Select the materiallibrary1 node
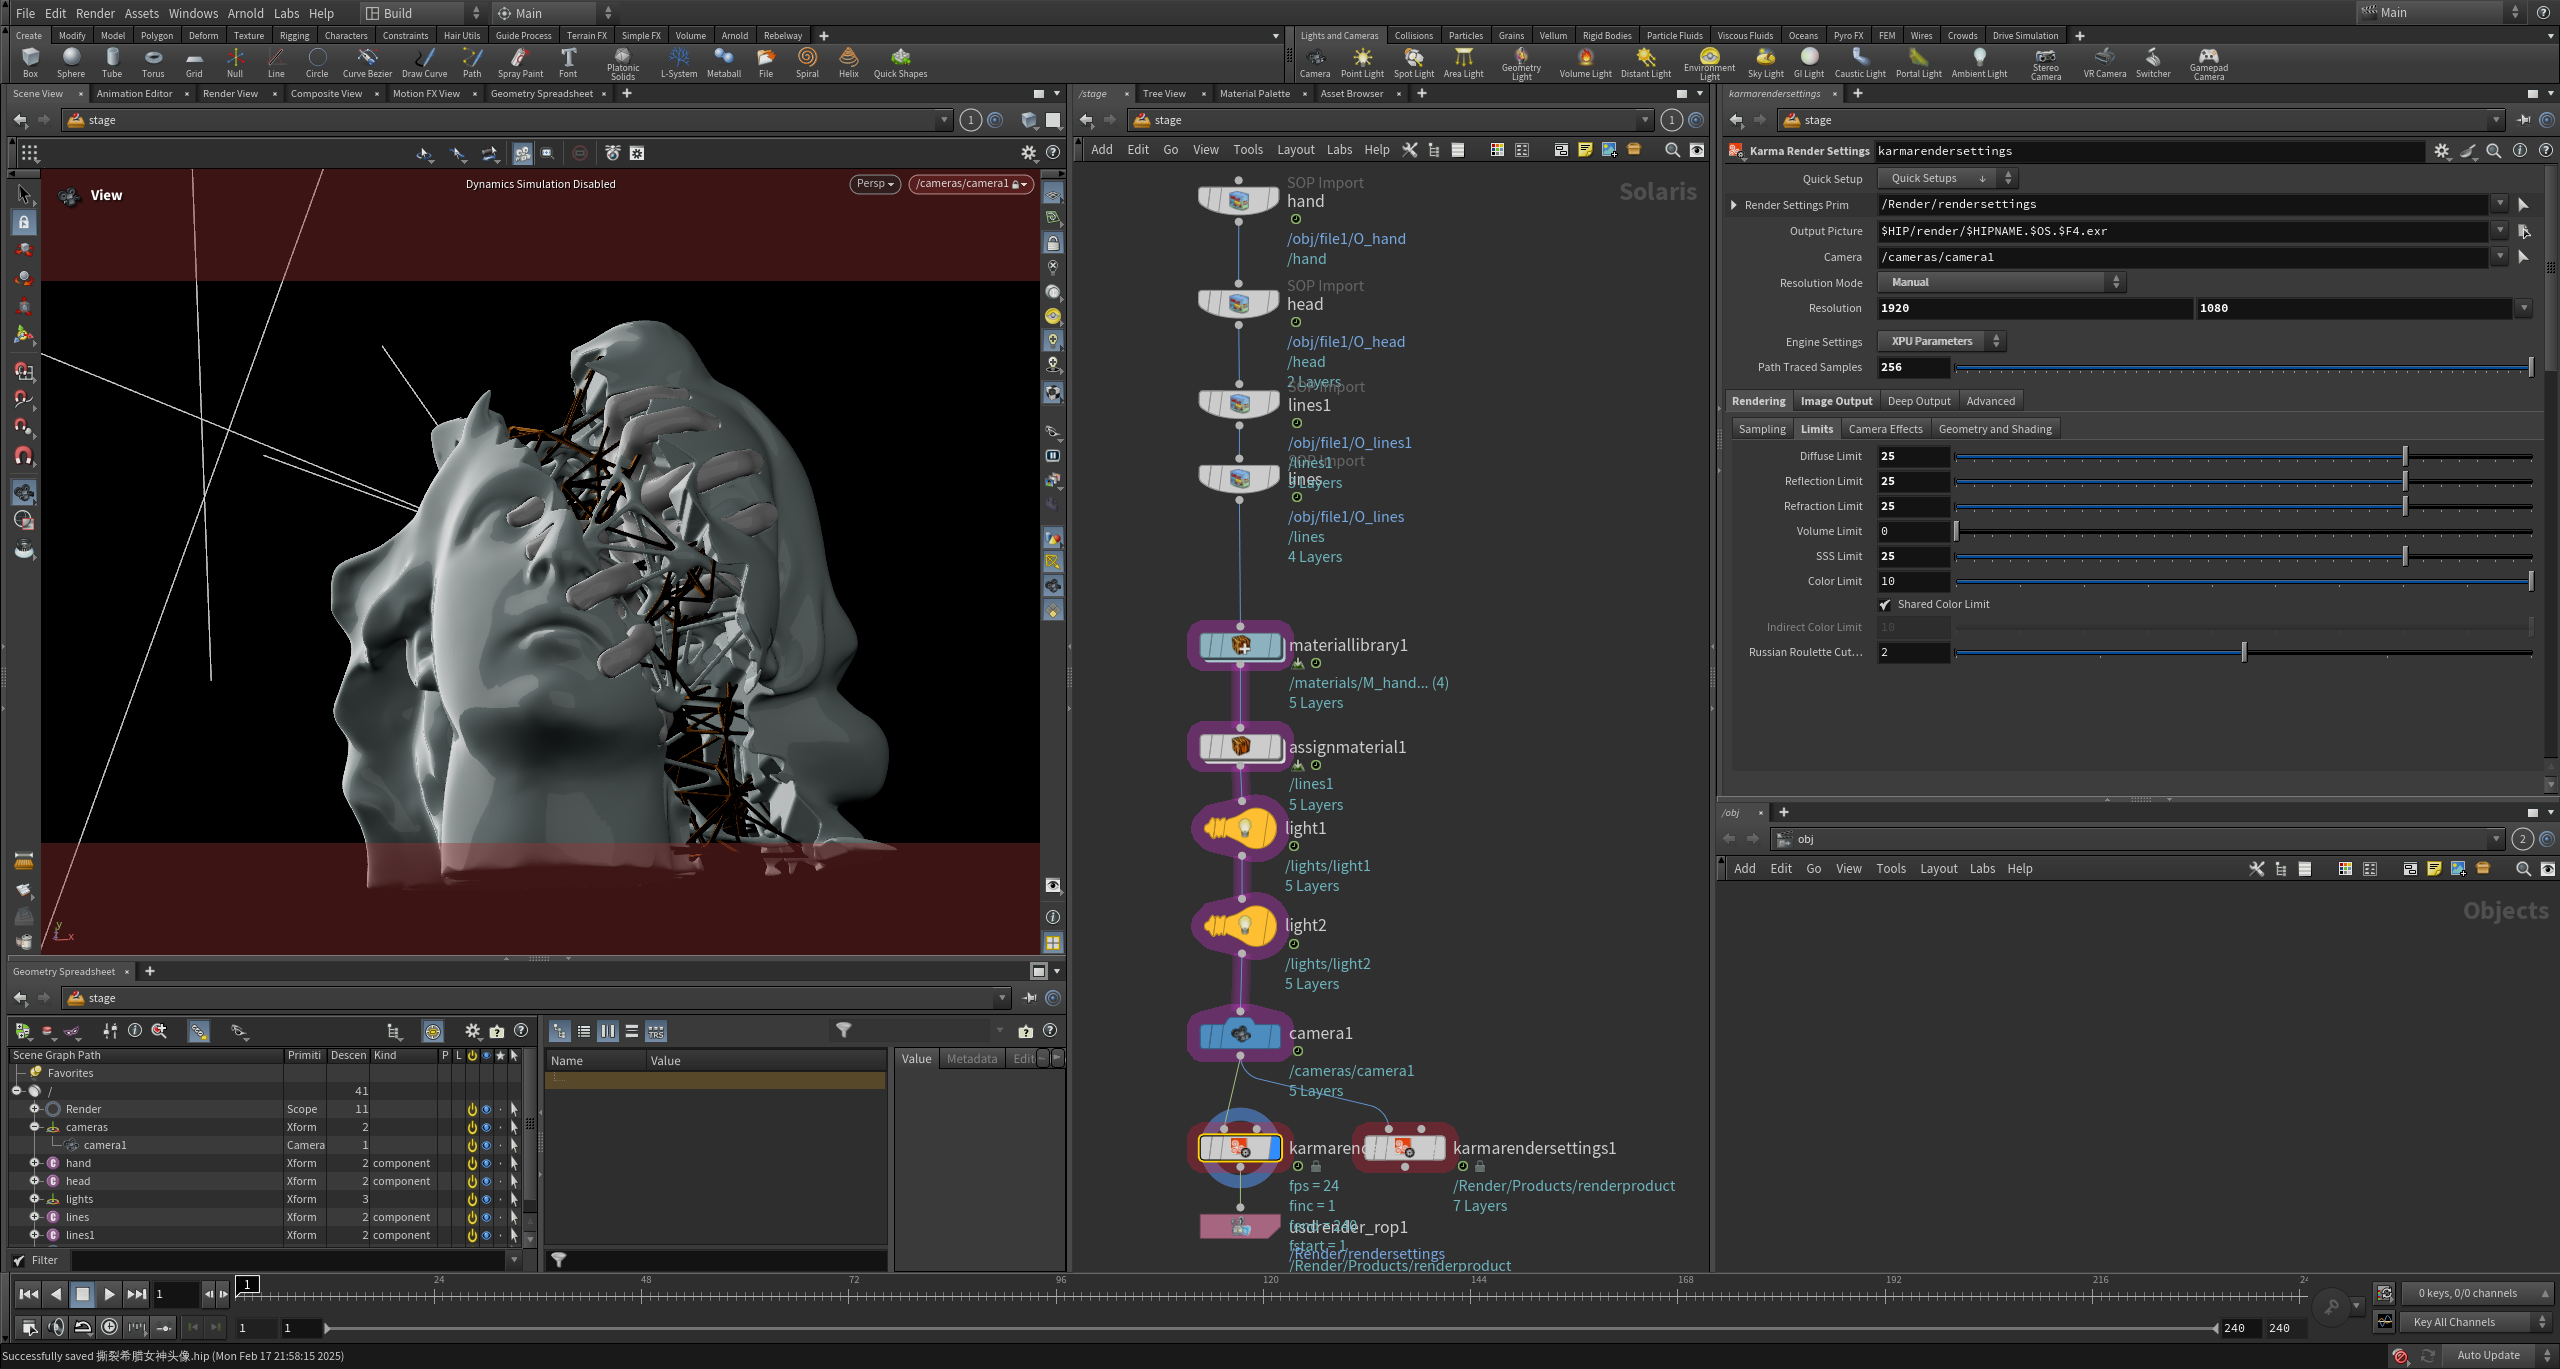 click(1240, 646)
